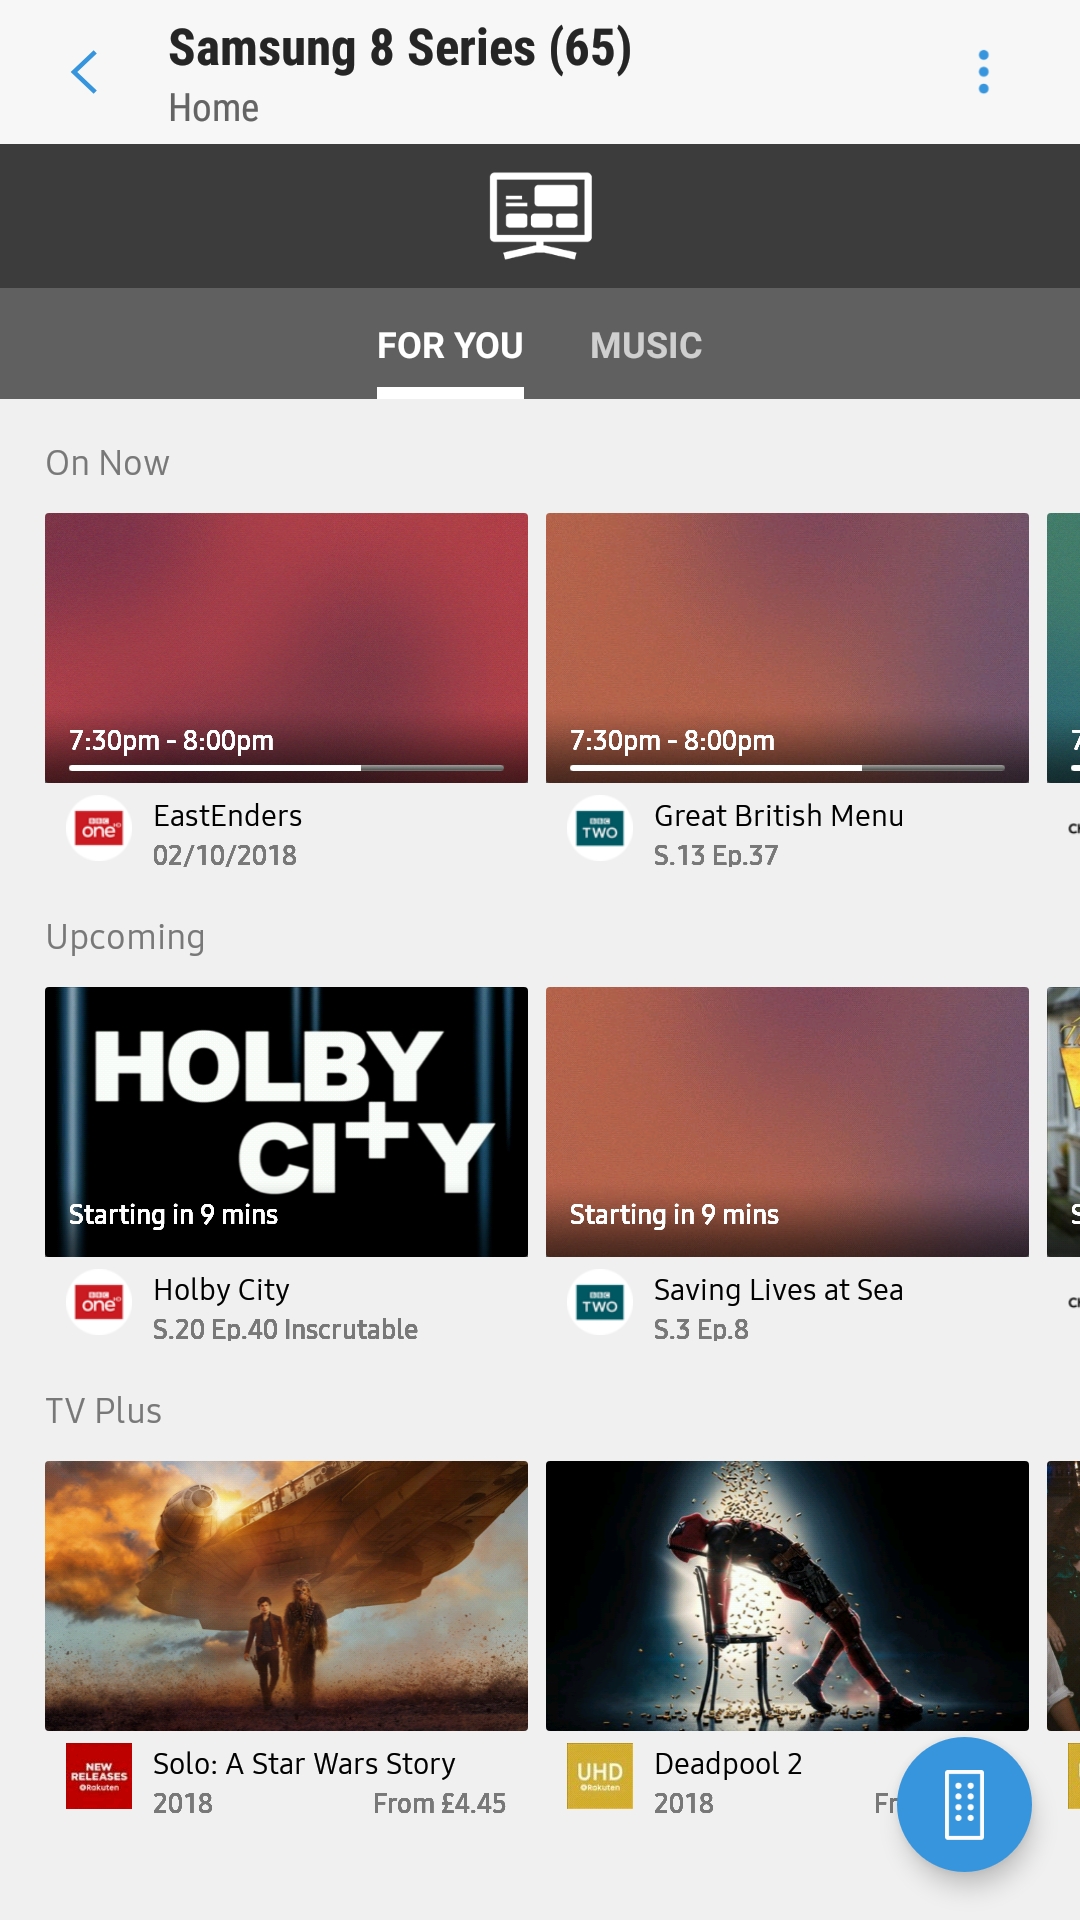Tap the Great British Menu progress bar

(787, 768)
